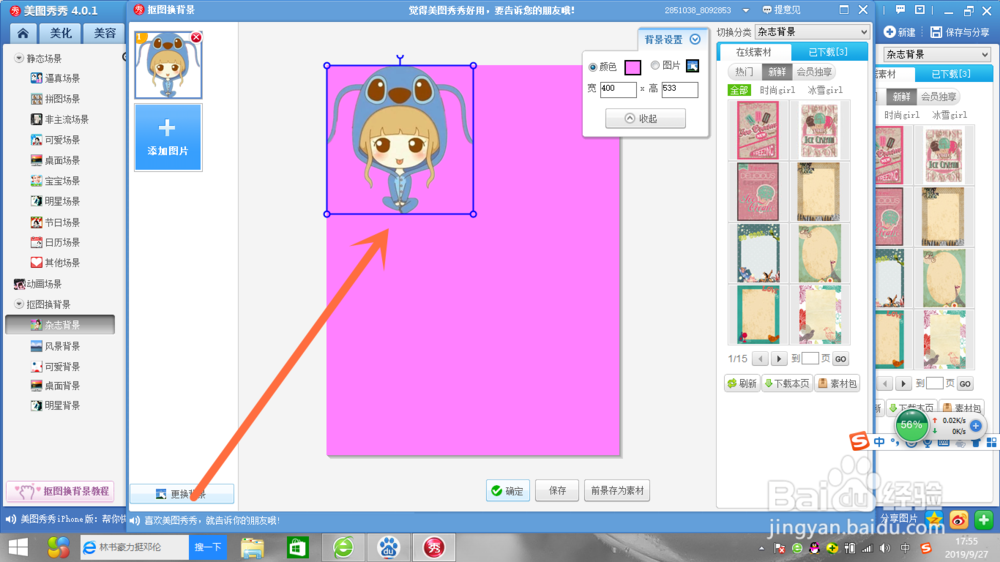Open 非主流场景 in the scene list
Screen dimensions: 1000x562
click(x=60, y=119)
